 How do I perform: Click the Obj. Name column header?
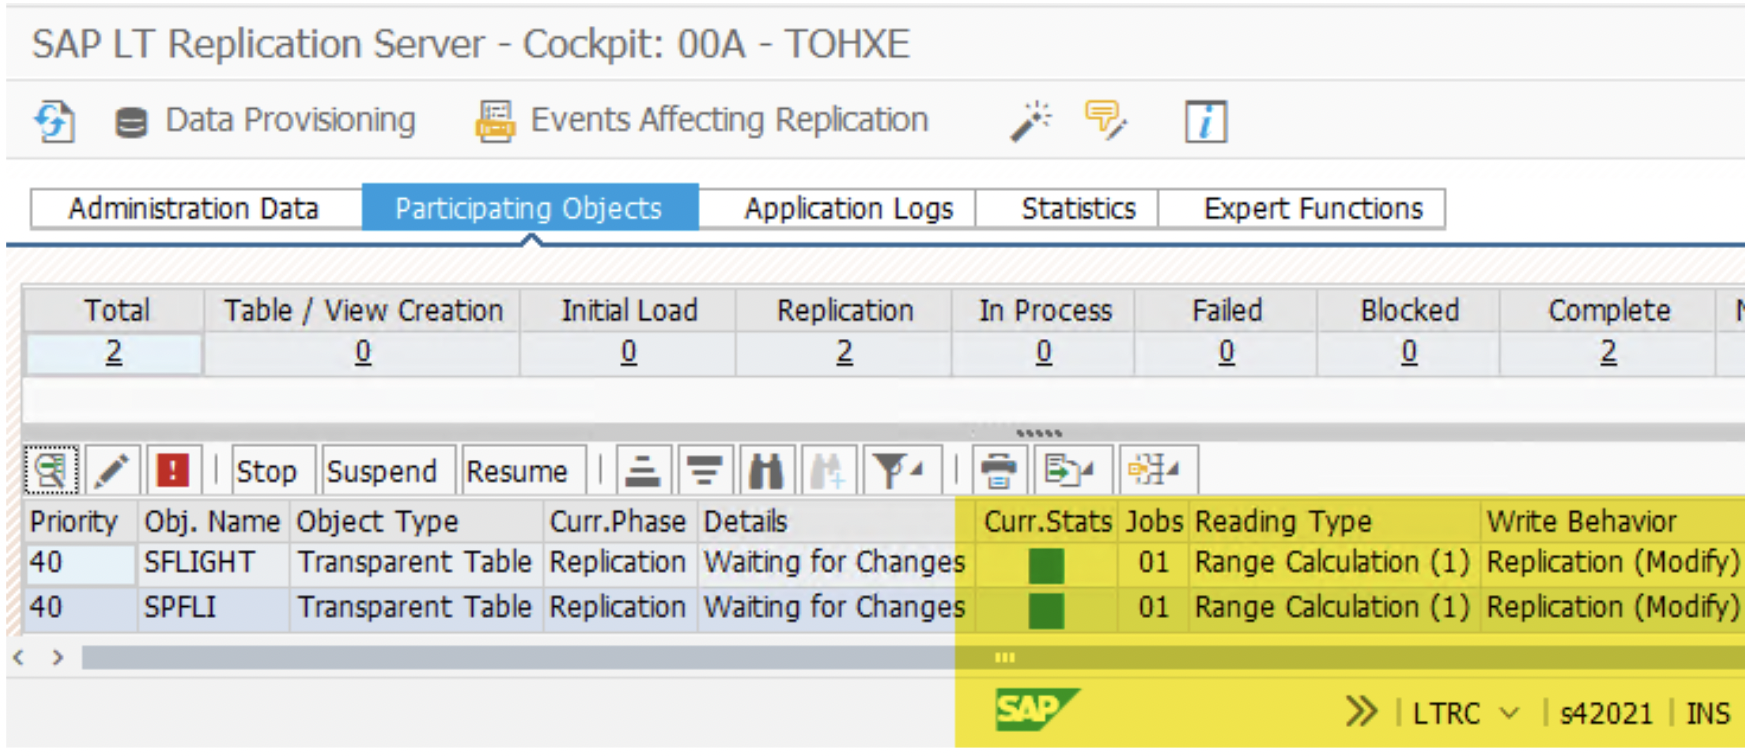click(212, 522)
